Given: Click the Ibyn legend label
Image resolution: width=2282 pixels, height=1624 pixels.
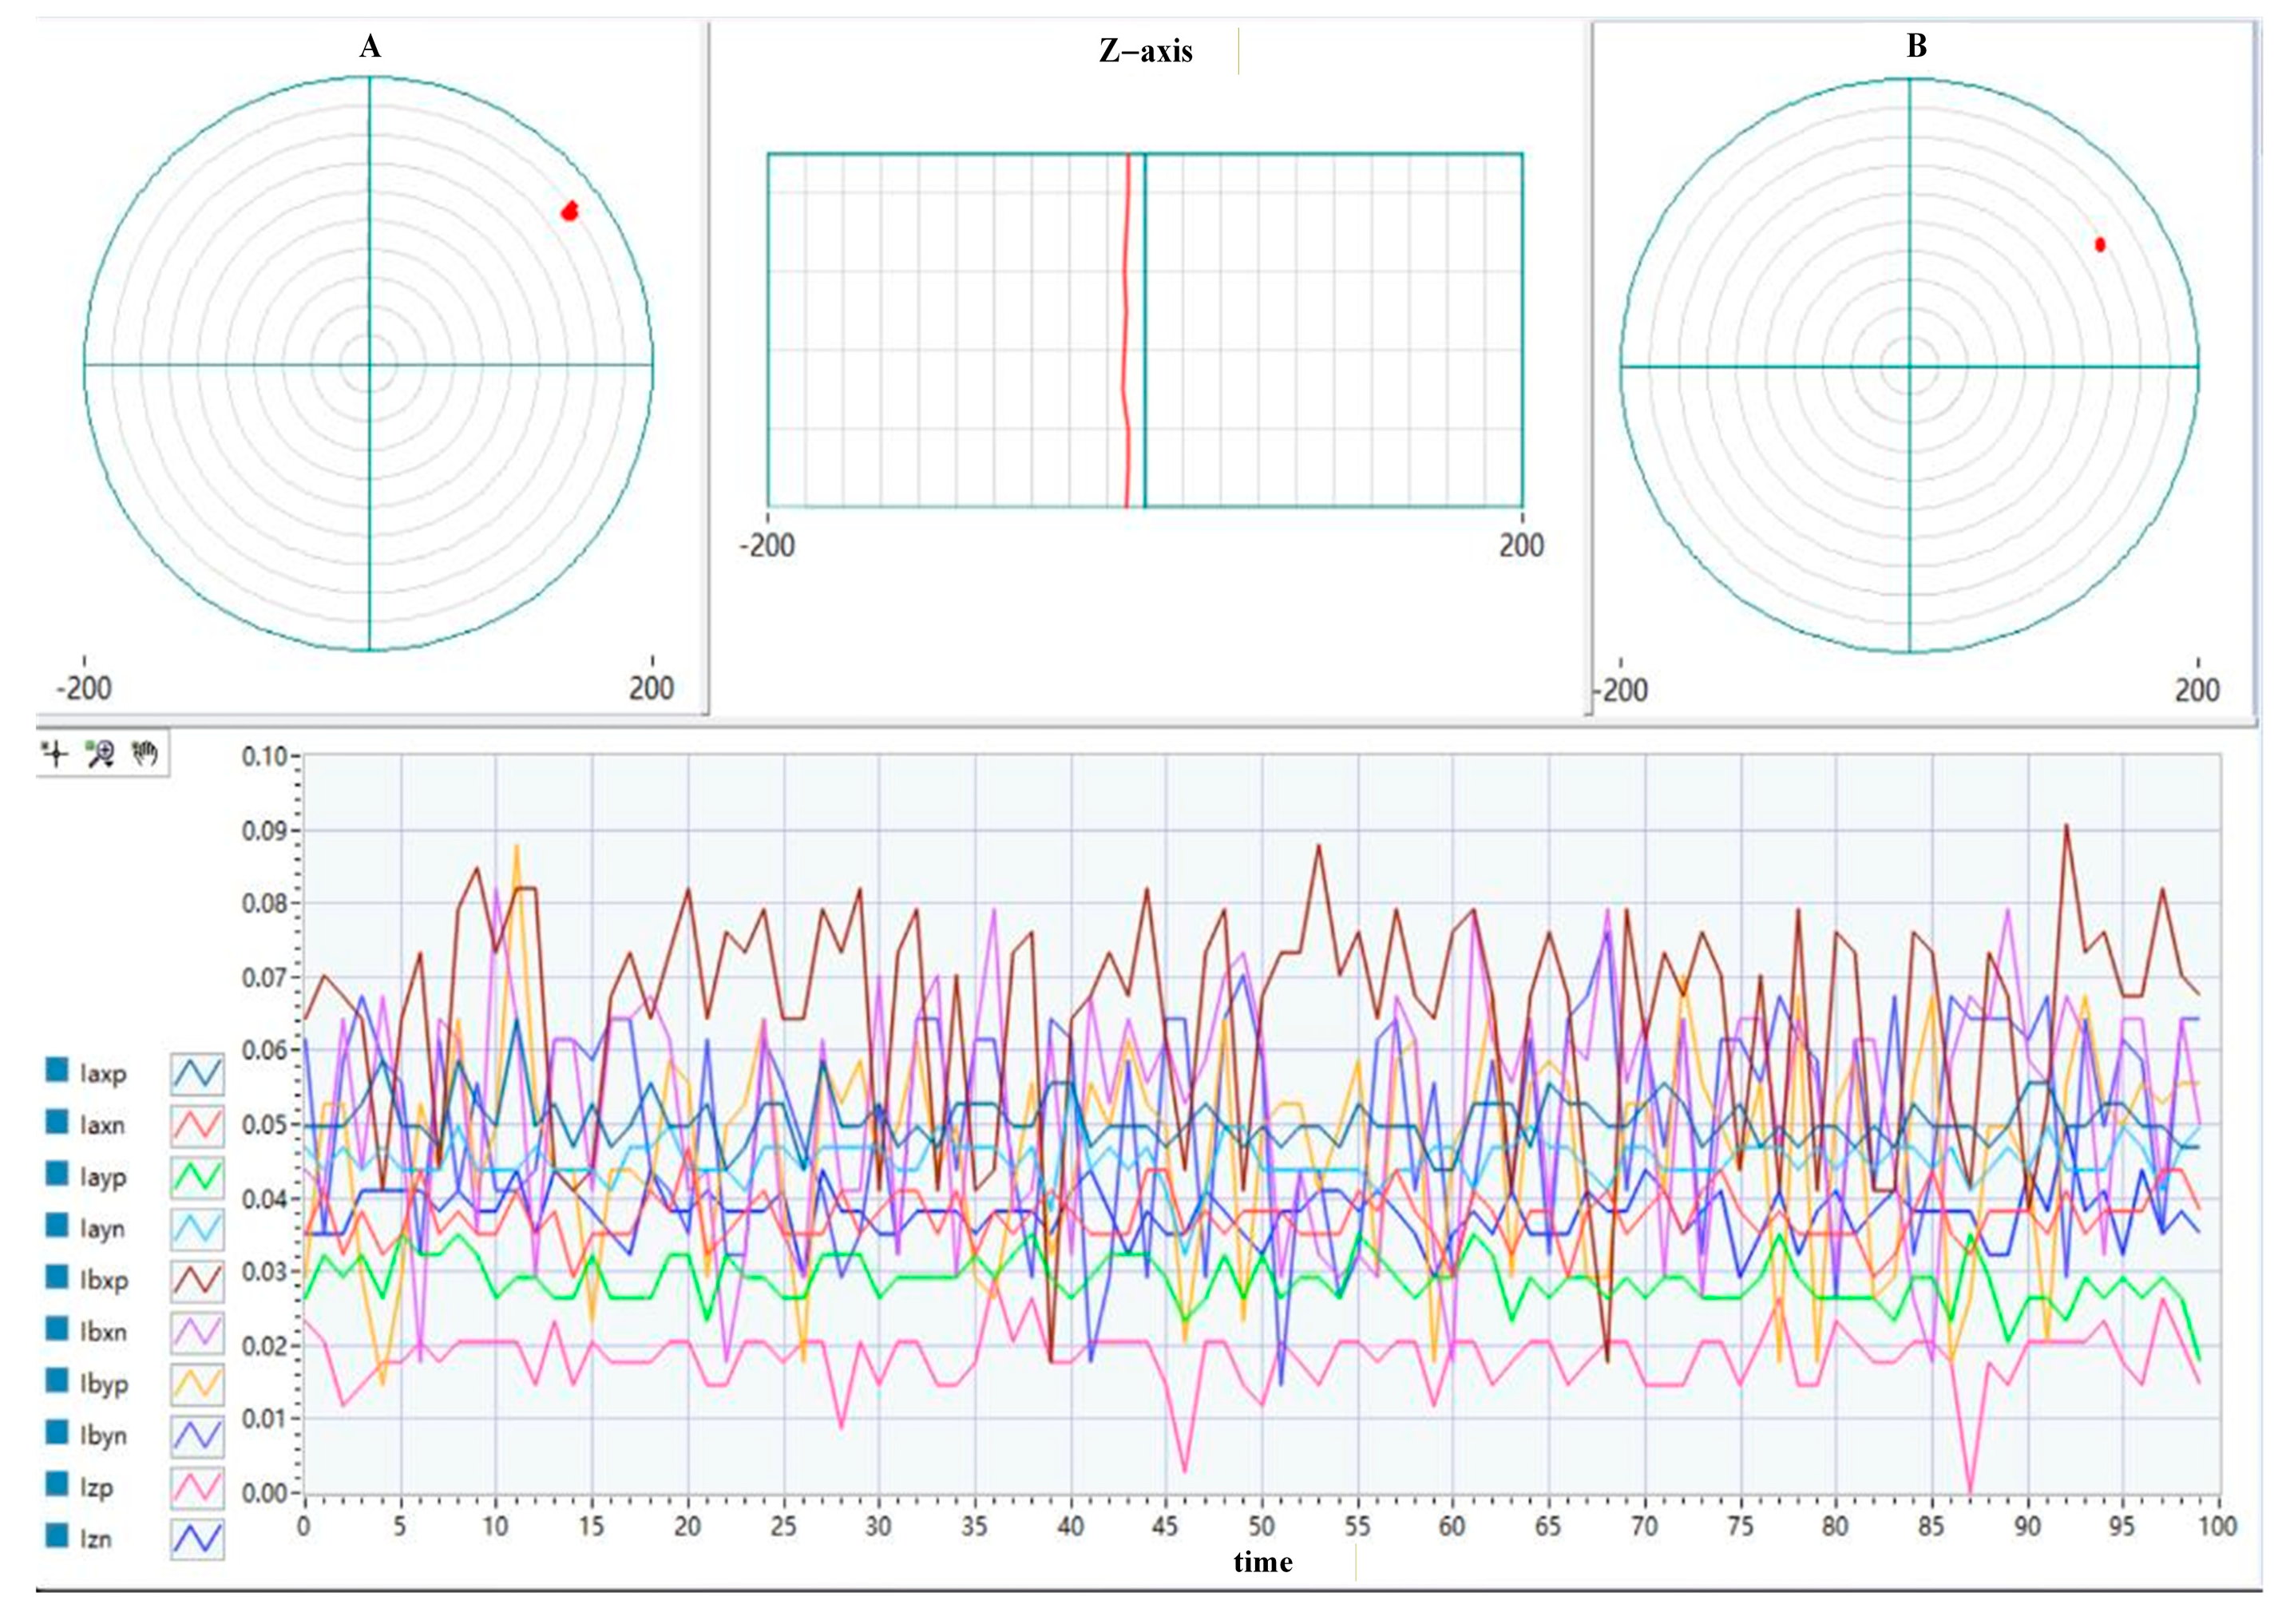Looking at the screenshot, I should (103, 1436).
